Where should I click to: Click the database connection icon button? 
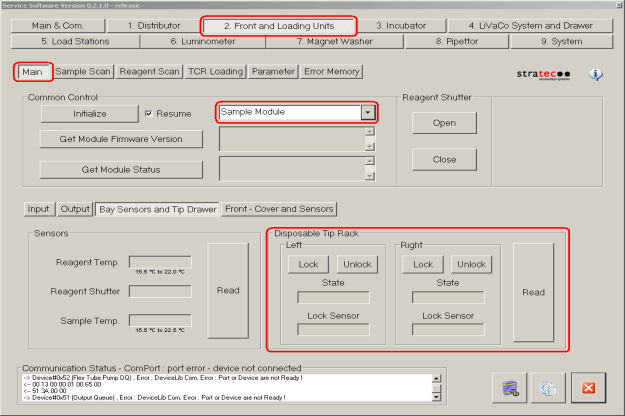[x=512, y=388]
